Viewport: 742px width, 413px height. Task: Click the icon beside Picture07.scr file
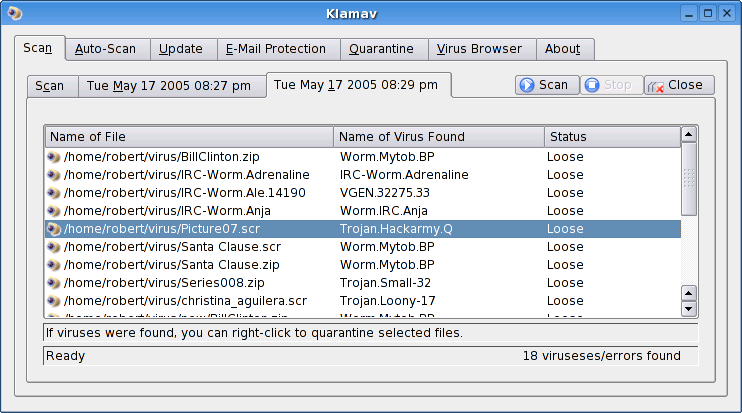(x=54, y=229)
